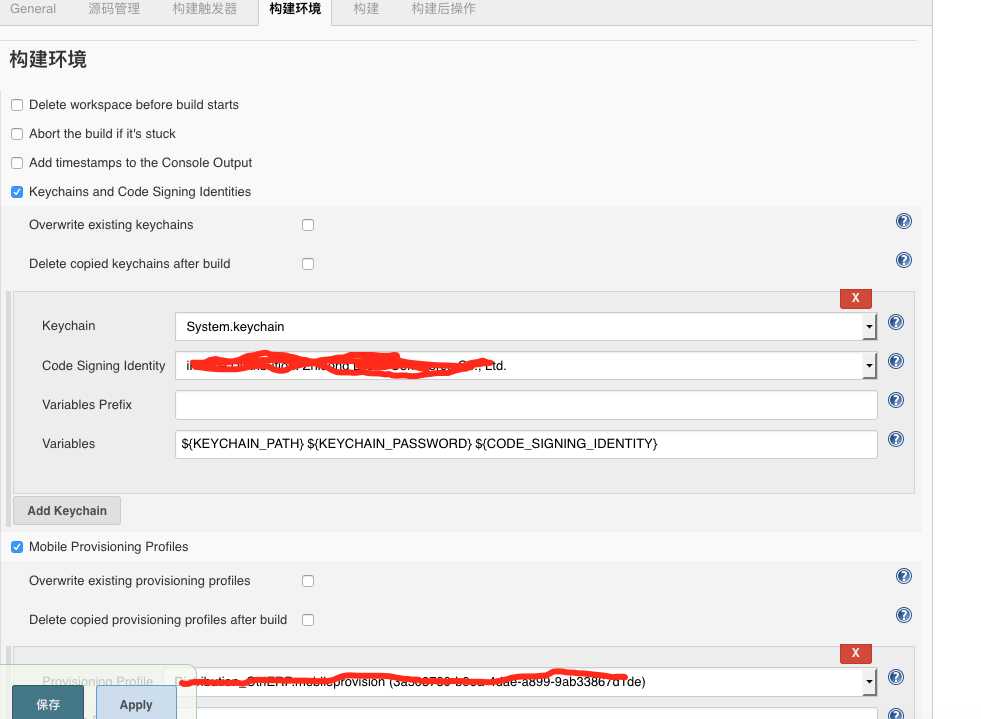Switch to the 源码管理 tab

(x=114, y=9)
